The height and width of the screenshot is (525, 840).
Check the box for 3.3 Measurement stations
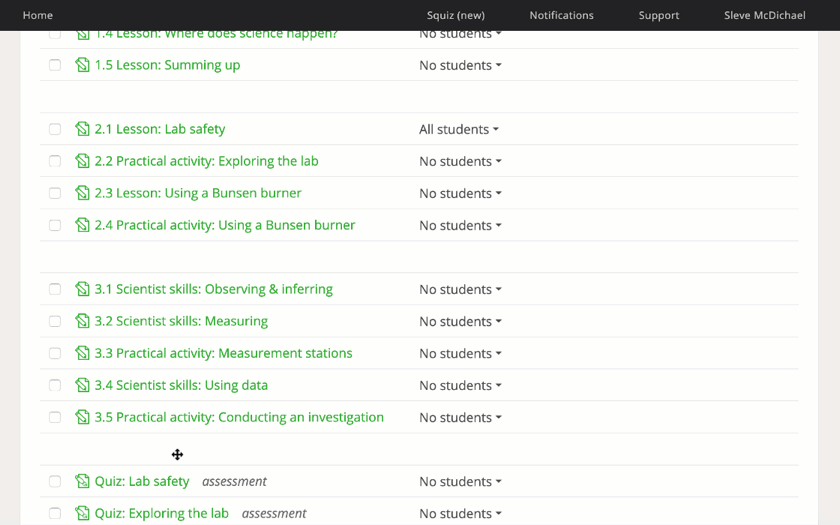pyautogui.click(x=55, y=353)
